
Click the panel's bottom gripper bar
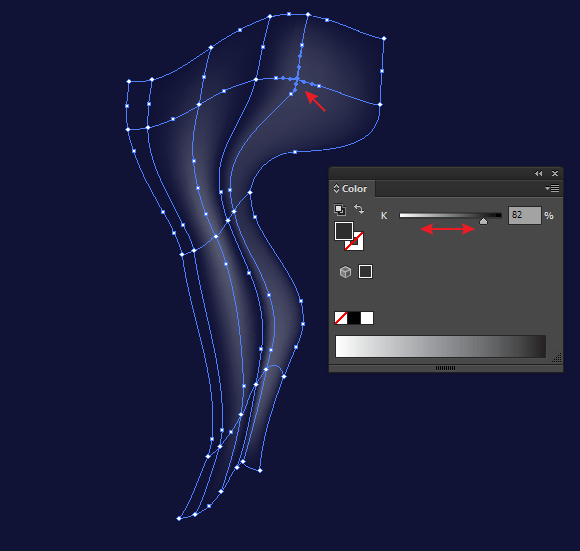446,368
